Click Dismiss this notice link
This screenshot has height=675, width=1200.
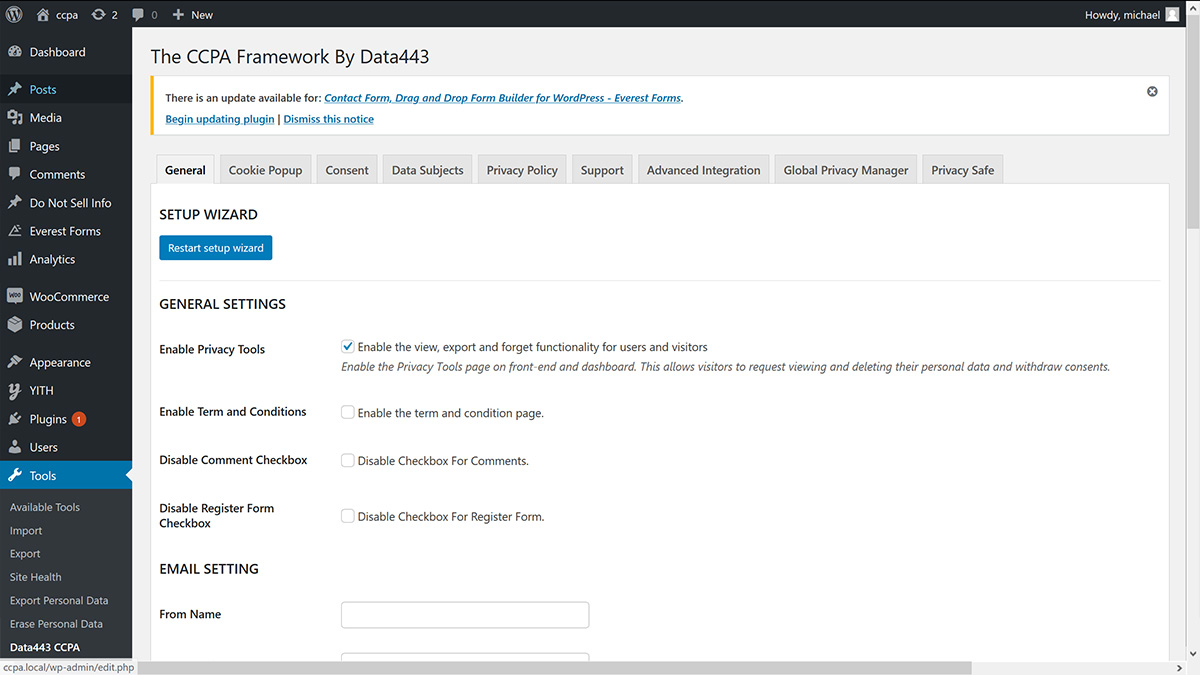(329, 119)
